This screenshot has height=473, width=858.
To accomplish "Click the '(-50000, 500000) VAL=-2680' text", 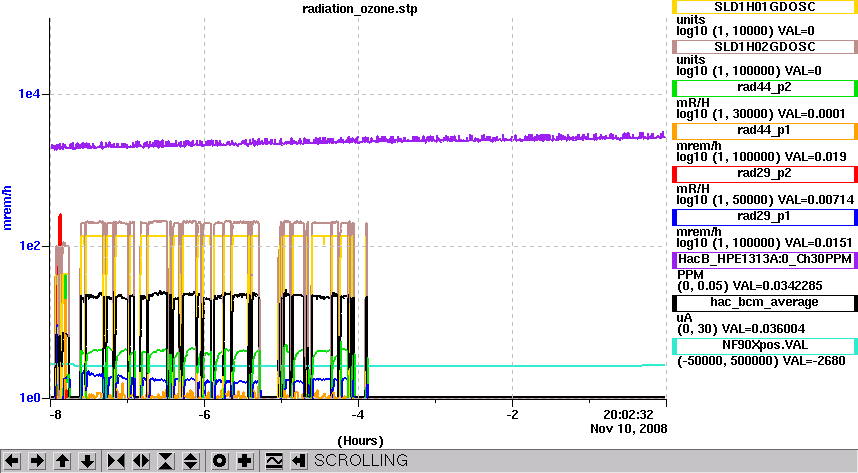I will [761, 361].
